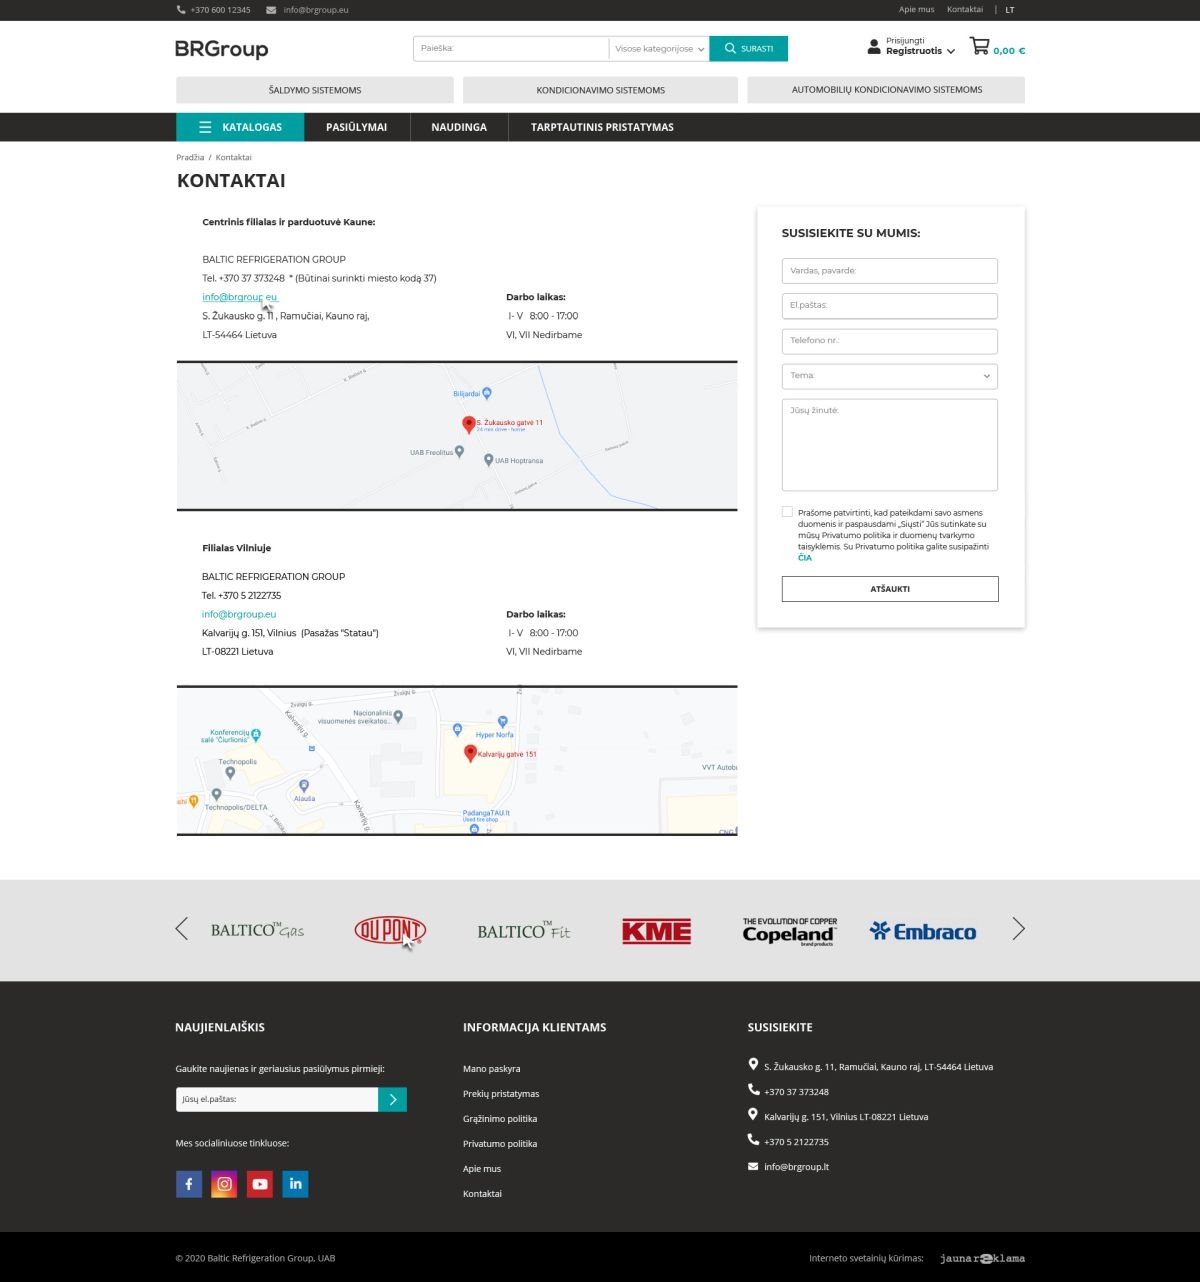Open privacy policy ČIA link

(x=805, y=558)
